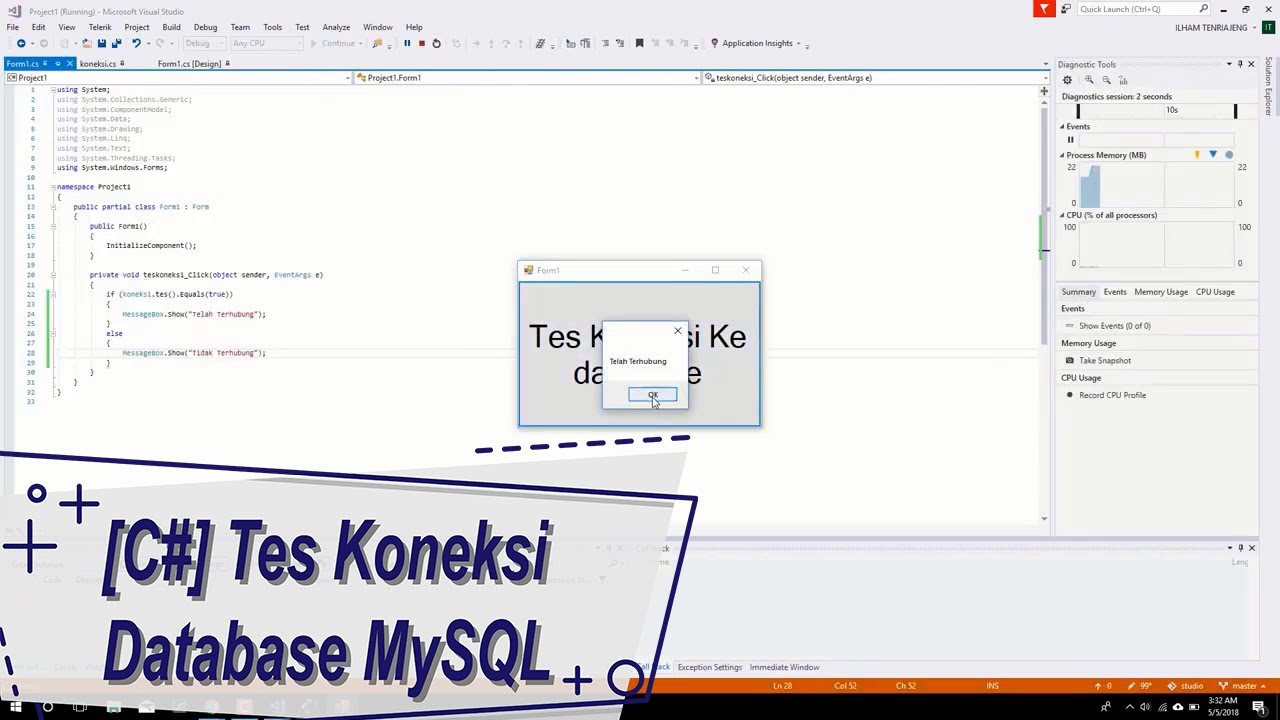Click the Windows Start button
Viewport: 1280px width, 720px height.
15,708
